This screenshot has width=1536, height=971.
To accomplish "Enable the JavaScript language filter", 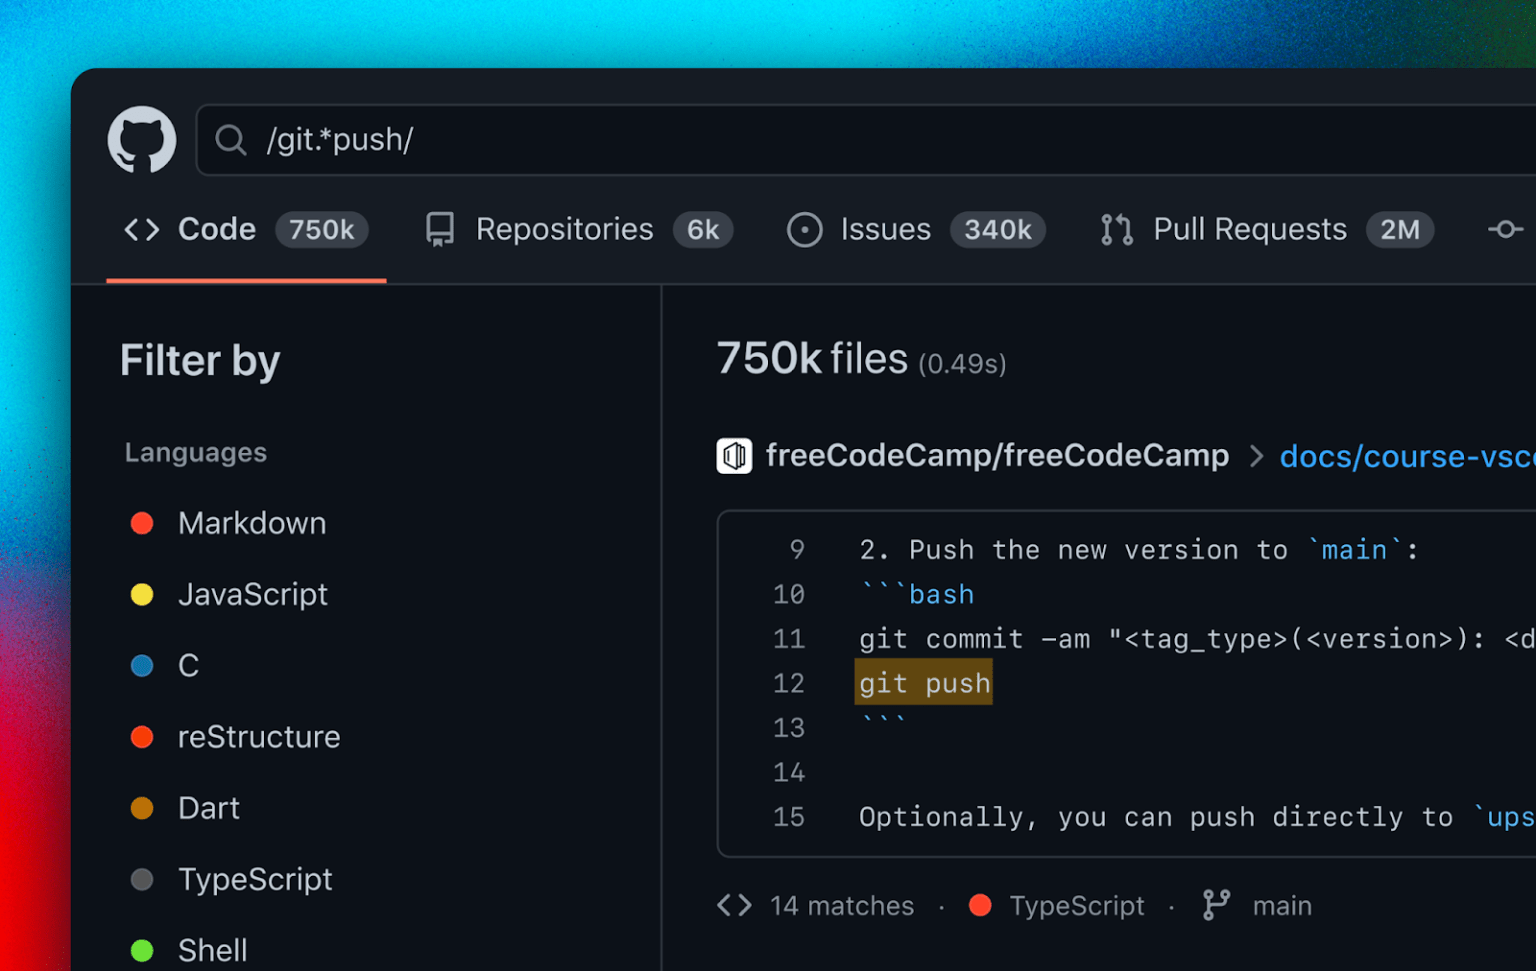I will [253, 594].
